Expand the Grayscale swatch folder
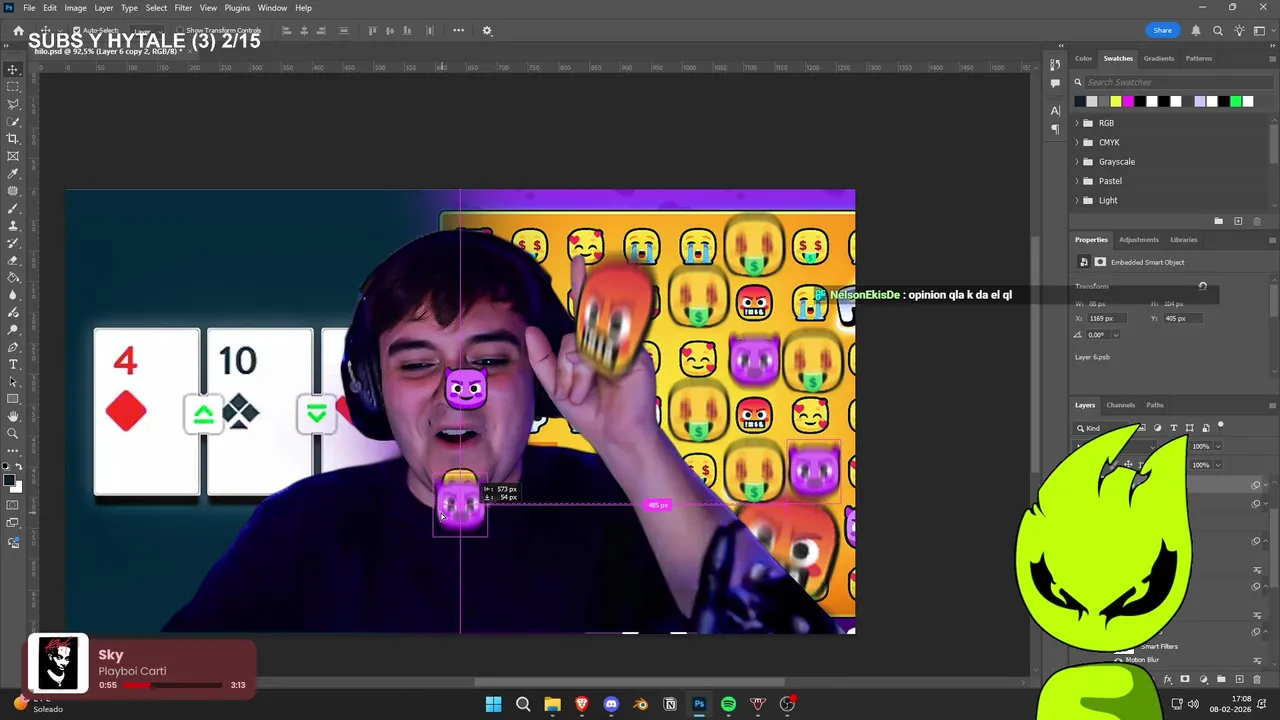Viewport: 1280px width, 720px height. coord(1077,162)
